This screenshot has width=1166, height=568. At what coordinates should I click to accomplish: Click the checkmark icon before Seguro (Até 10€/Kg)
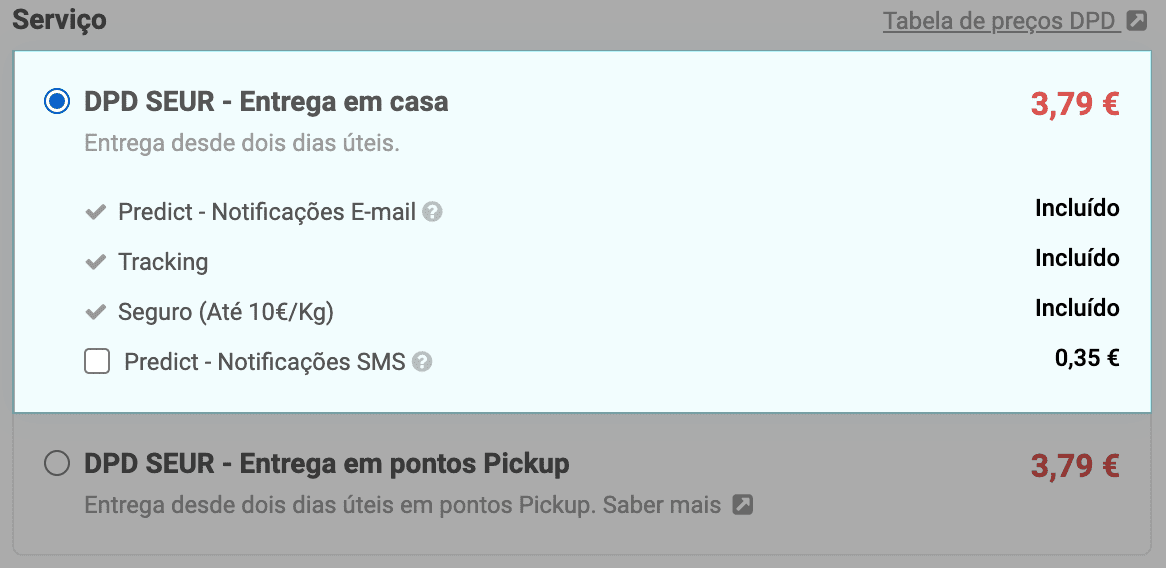tap(96, 312)
